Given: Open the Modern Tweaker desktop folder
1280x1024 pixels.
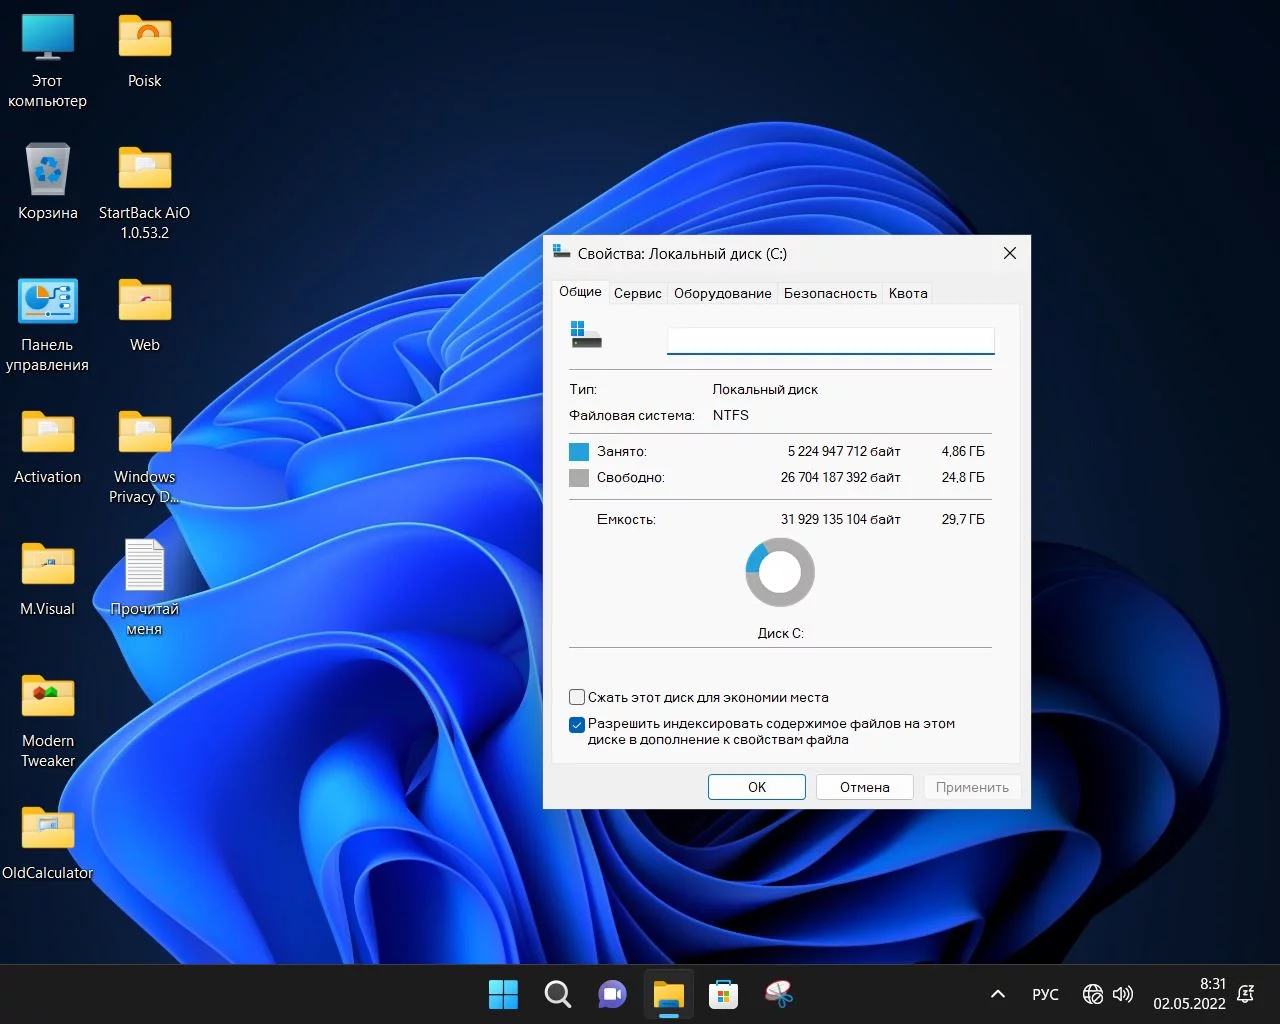Looking at the screenshot, I should pyautogui.click(x=48, y=698).
